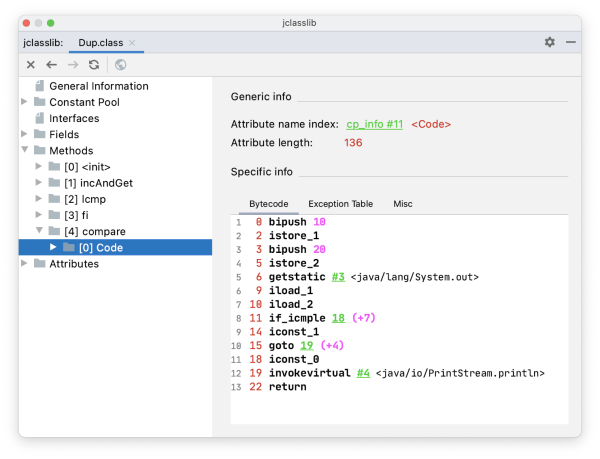Close the Dup.class tab

(132, 43)
